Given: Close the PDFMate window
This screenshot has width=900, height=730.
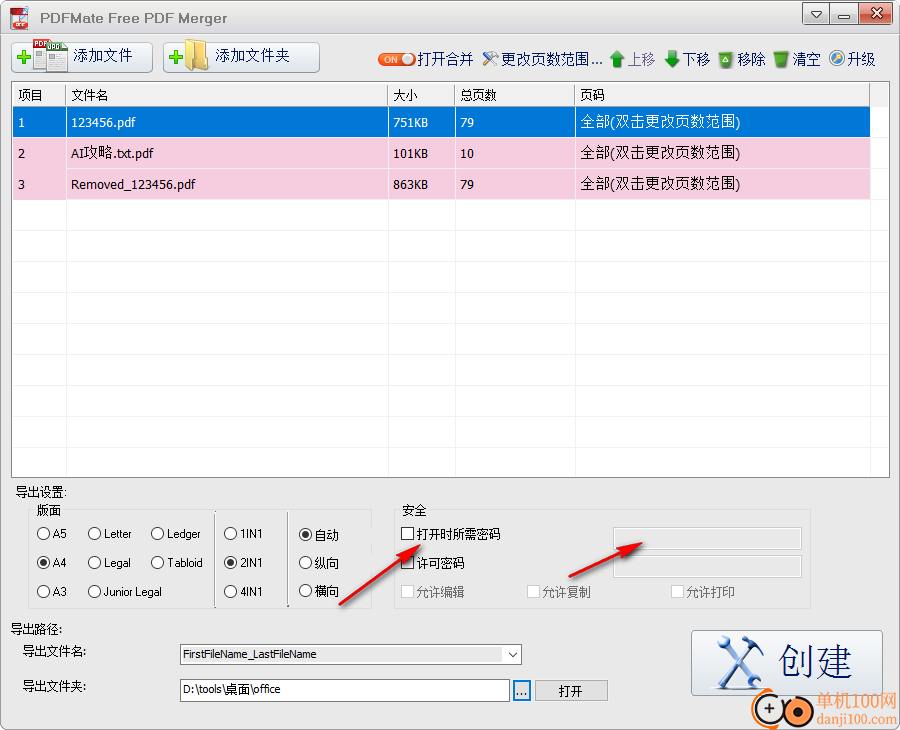Looking at the screenshot, I should [x=876, y=14].
